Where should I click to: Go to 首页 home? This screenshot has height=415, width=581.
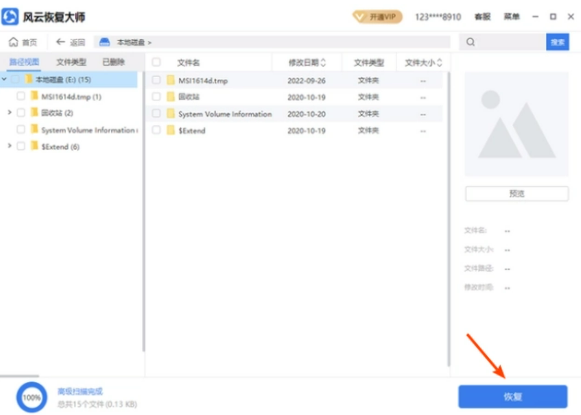pyautogui.click(x=23, y=42)
